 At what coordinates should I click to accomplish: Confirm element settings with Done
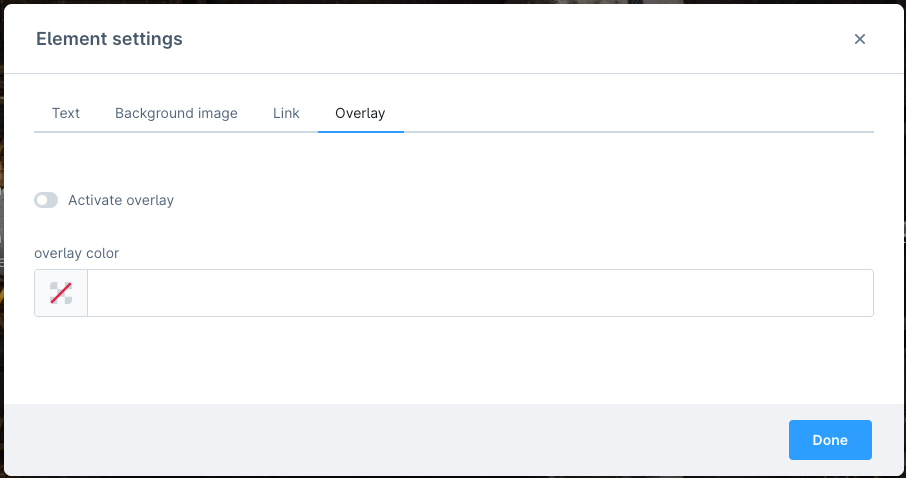click(829, 440)
